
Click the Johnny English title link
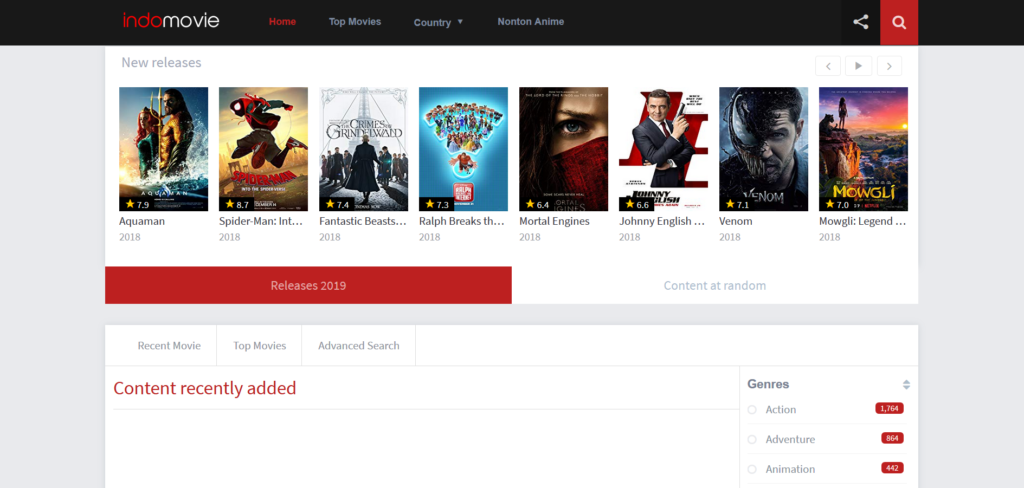[x=662, y=221]
